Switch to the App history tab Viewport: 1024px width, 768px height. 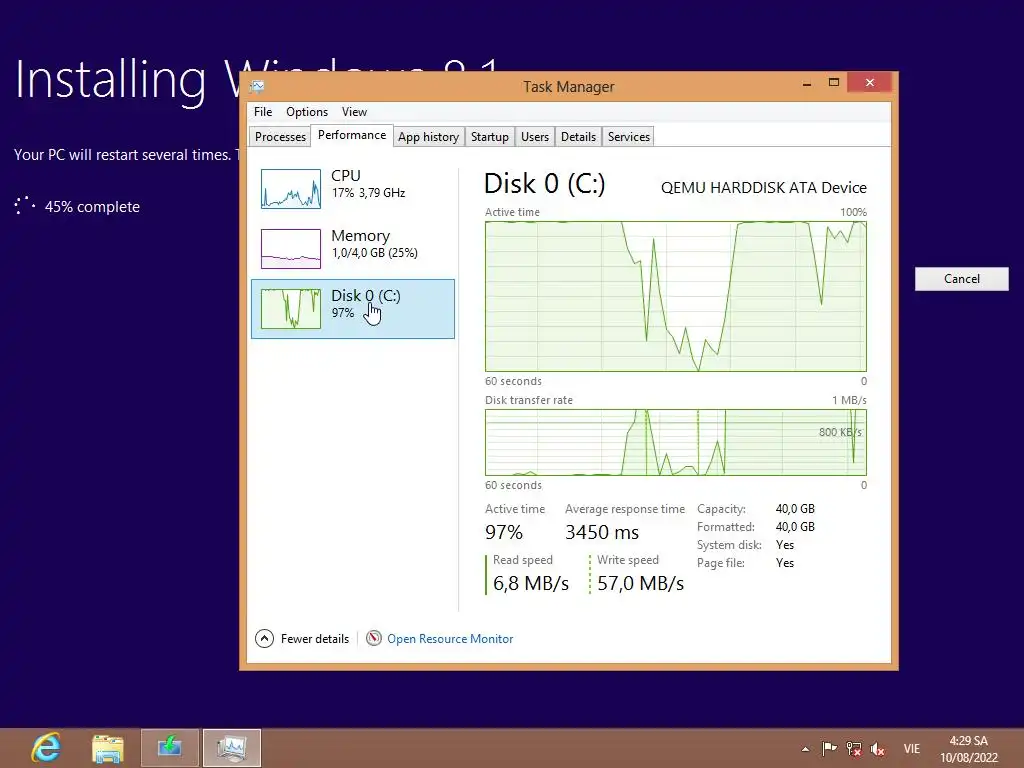click(428, 136)
